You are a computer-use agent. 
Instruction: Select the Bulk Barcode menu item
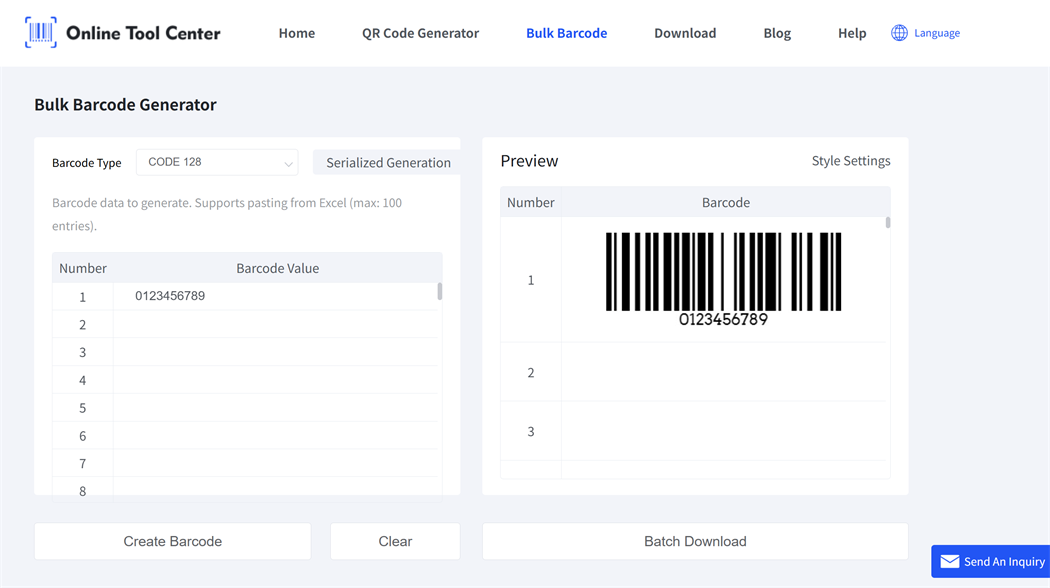click(567, 32)
